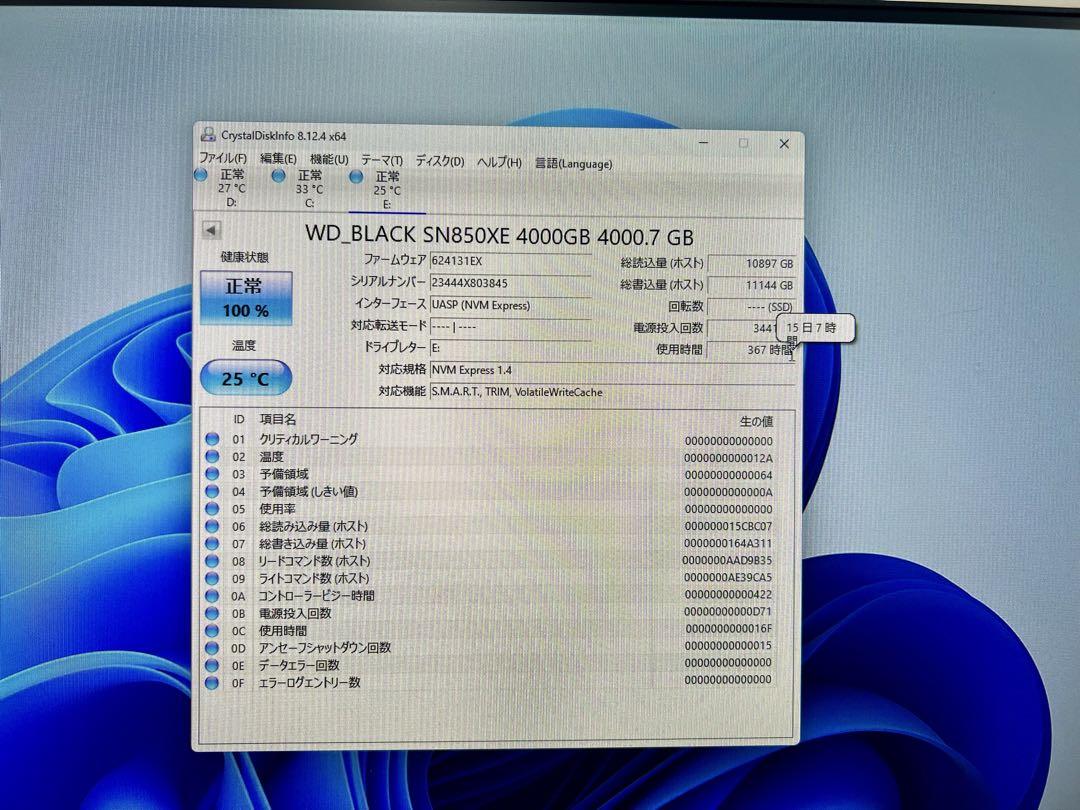
Task: Open the 機能(U) menu
Action: 329,159
